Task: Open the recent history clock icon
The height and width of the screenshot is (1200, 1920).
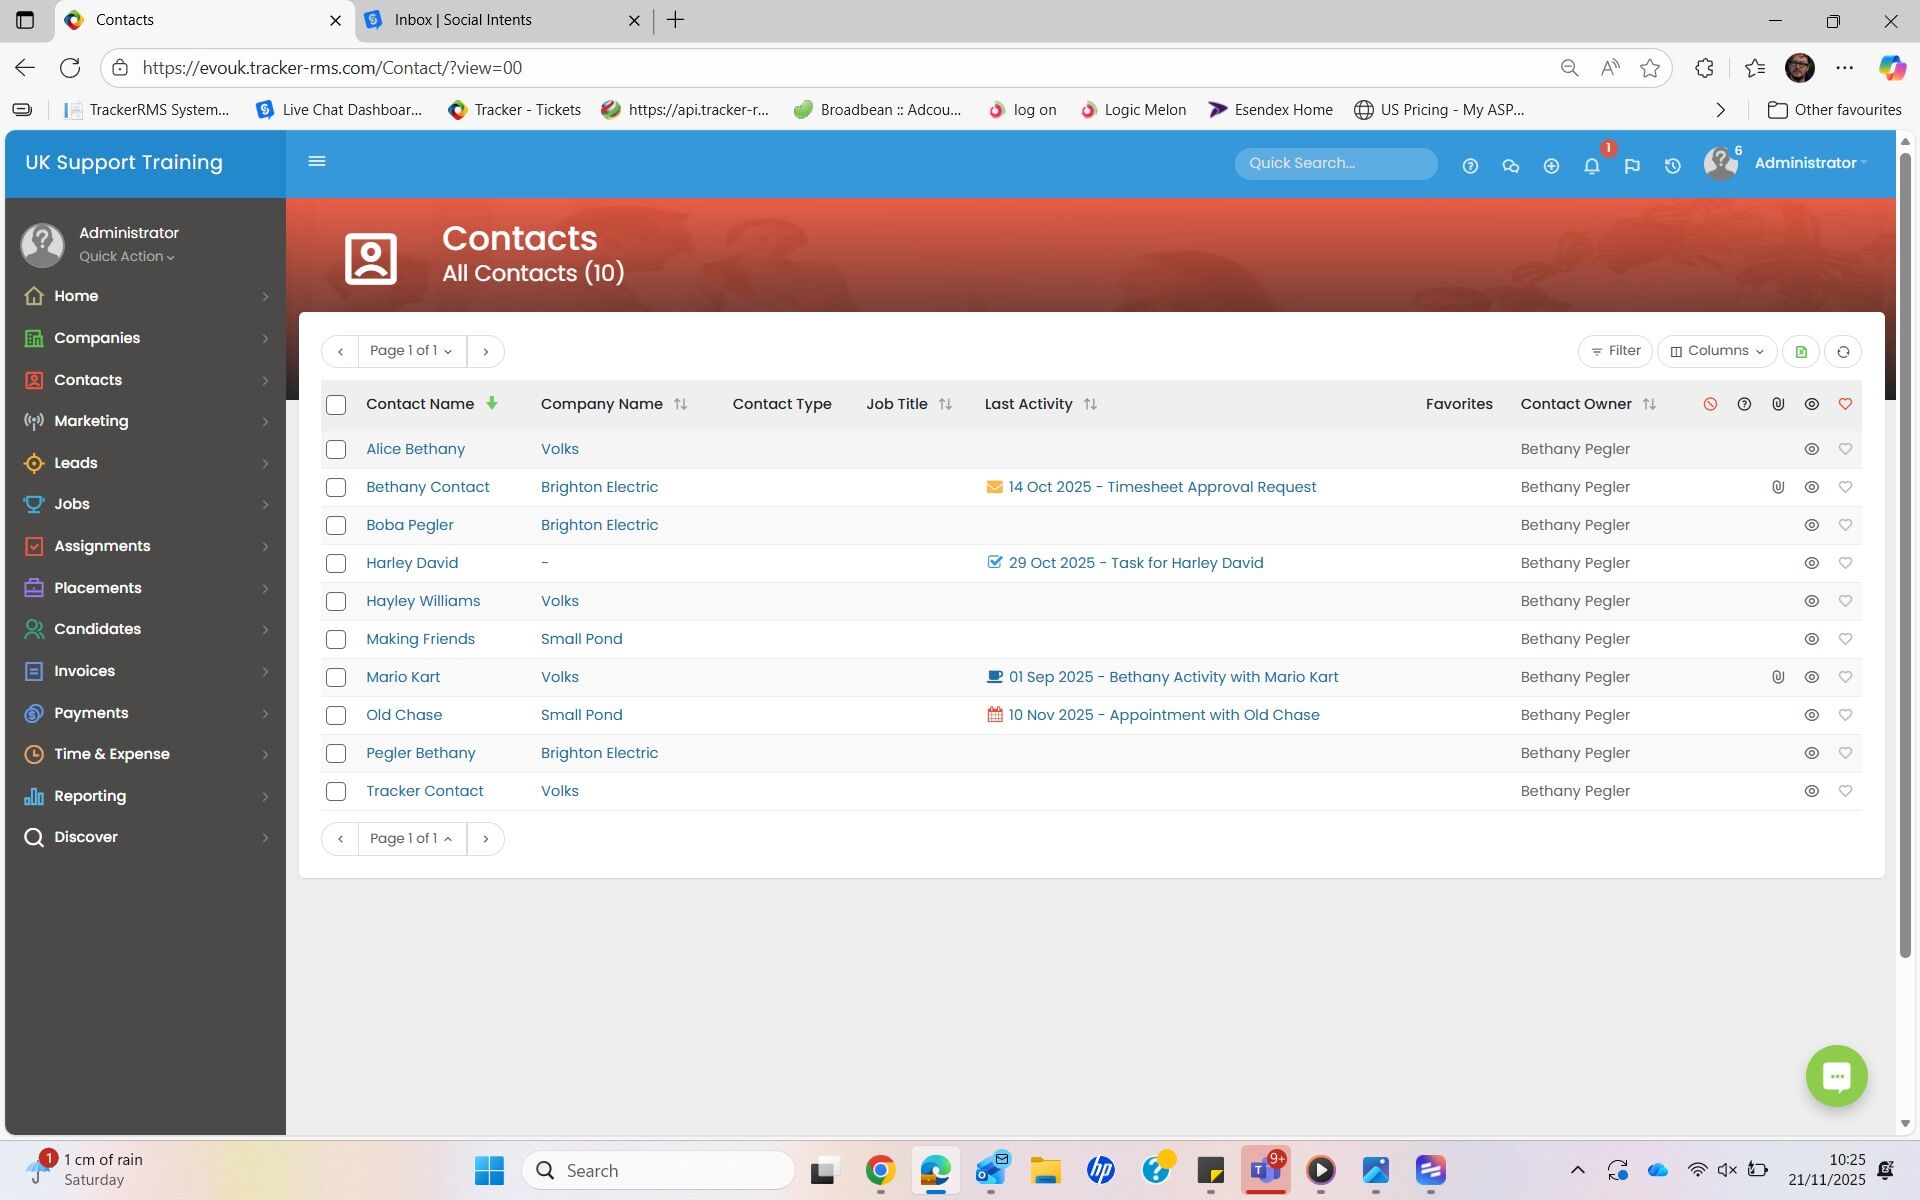Action: [1672, 166]
